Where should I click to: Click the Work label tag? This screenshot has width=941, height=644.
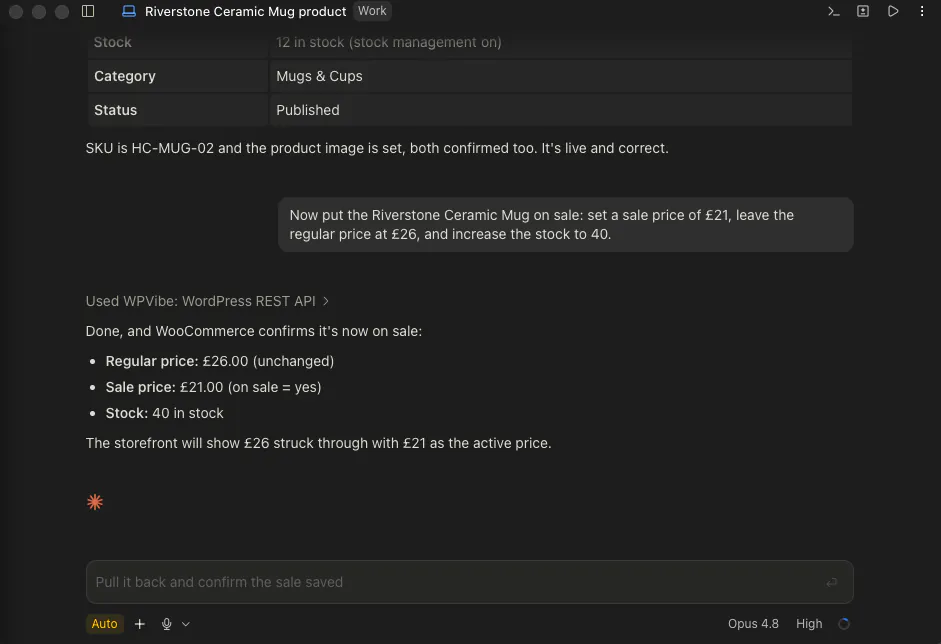pyautogui.click(x=372, y=11)
